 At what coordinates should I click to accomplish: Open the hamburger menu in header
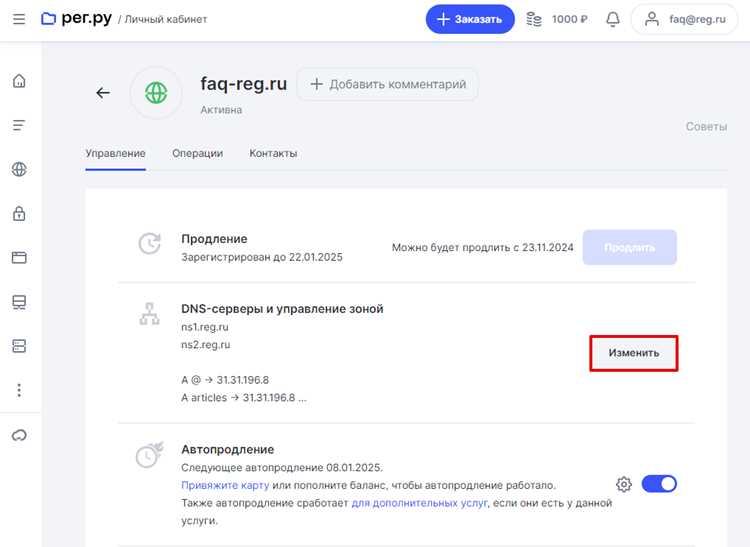point(19,19)
